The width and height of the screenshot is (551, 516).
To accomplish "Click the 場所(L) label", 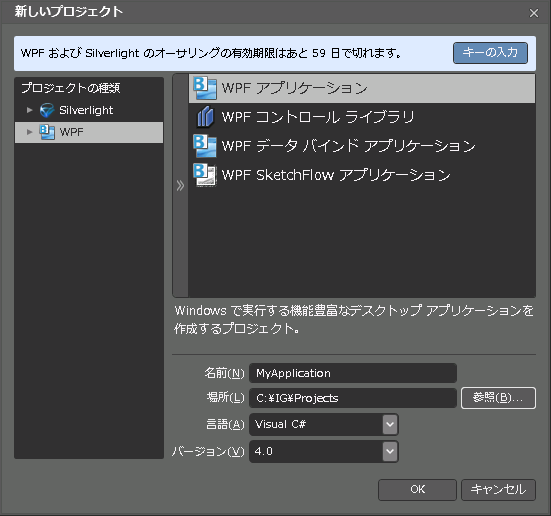I will pyautogui.click(x=226, y=398).
